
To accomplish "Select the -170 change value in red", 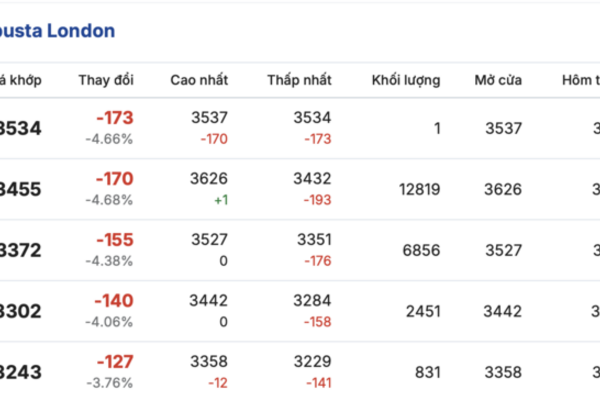I will click(x=114, y=180).
